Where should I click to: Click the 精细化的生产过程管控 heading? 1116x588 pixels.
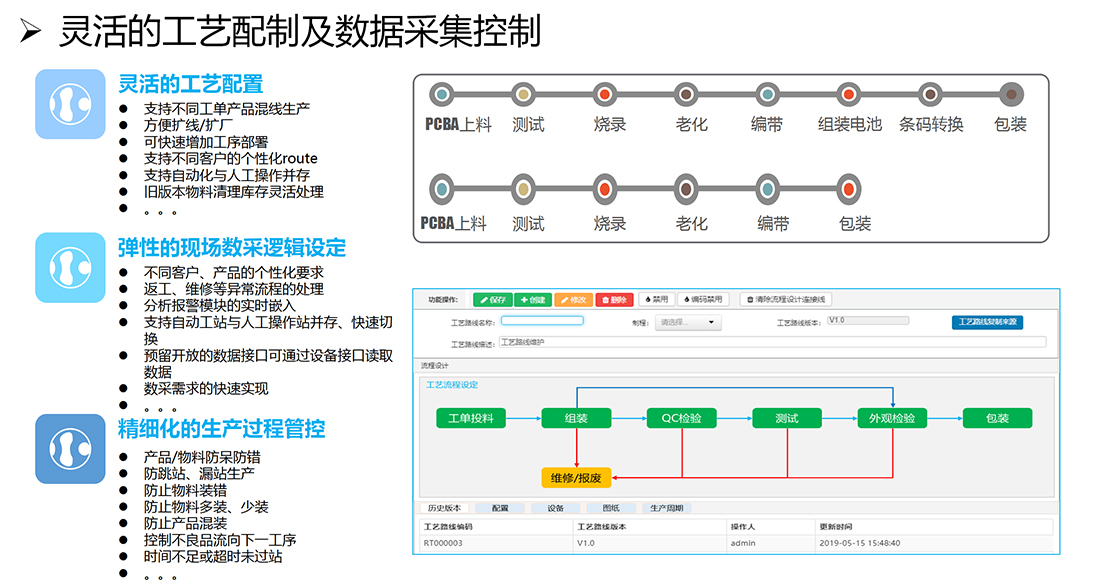pos(221,429)
